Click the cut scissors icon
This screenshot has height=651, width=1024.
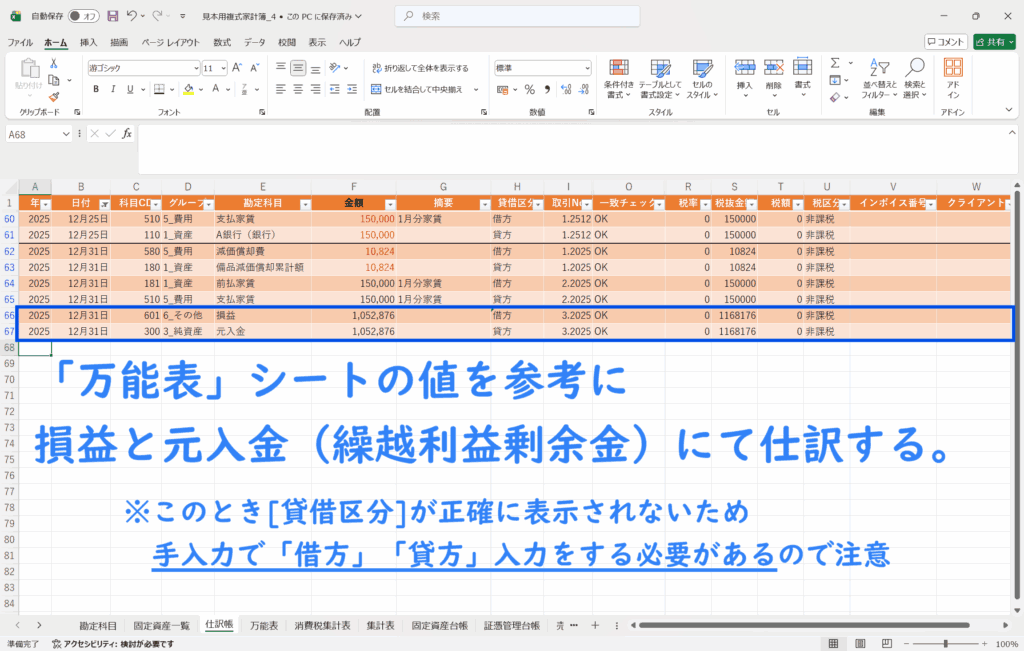pos(55,63)
